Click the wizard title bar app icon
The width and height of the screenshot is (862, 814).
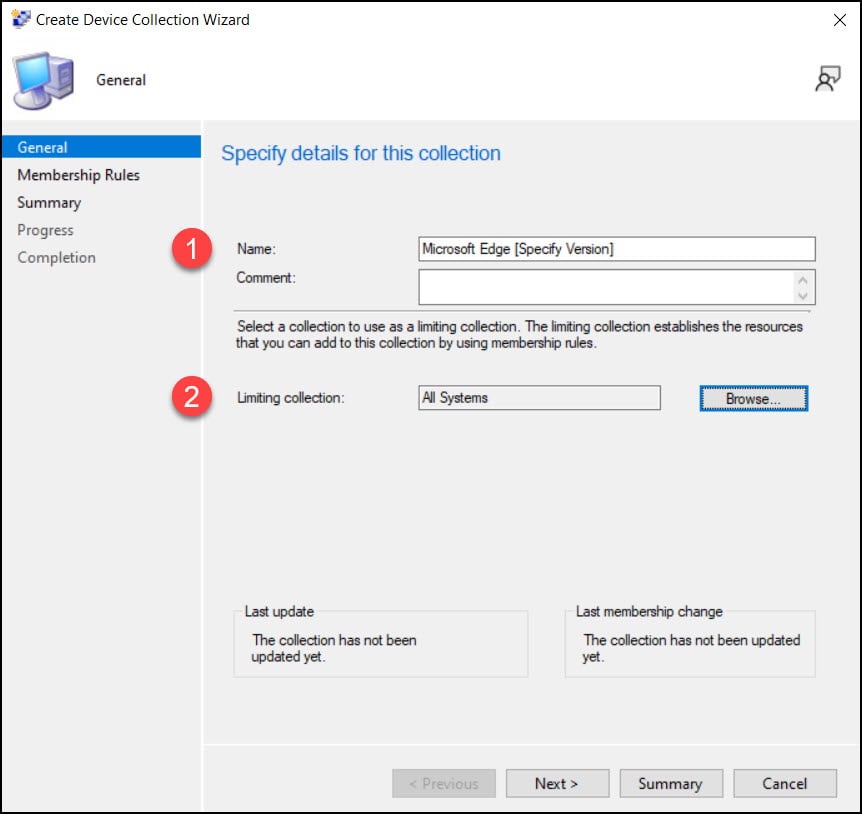20,19
